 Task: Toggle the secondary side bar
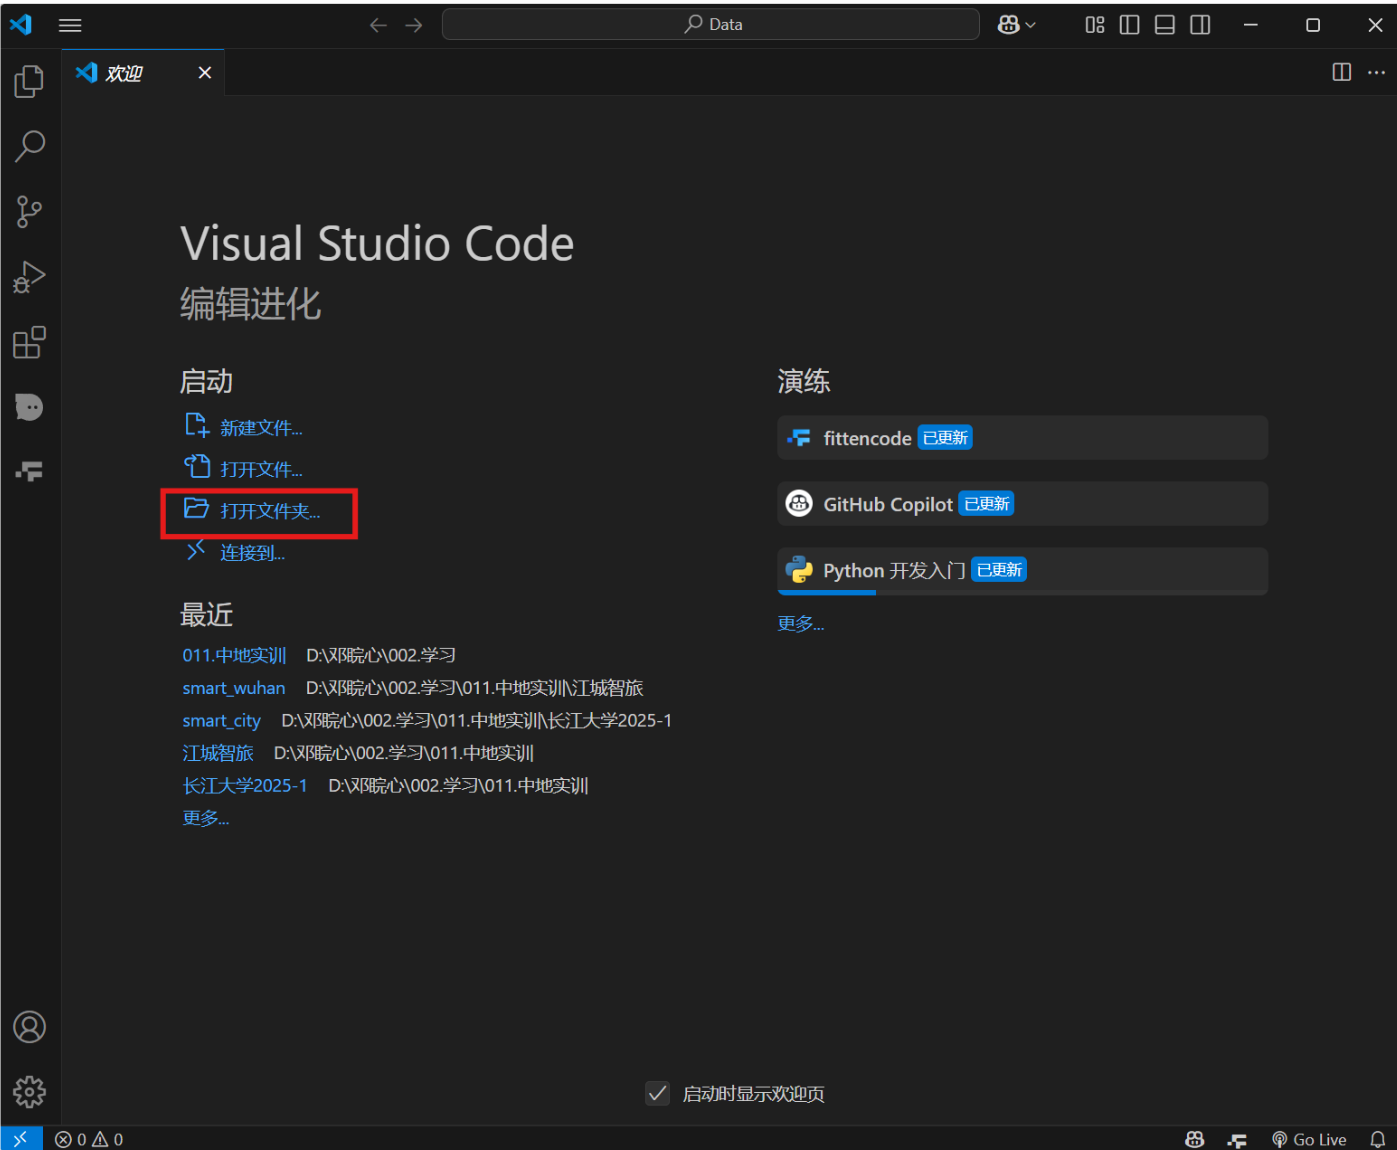(1200, 25)
